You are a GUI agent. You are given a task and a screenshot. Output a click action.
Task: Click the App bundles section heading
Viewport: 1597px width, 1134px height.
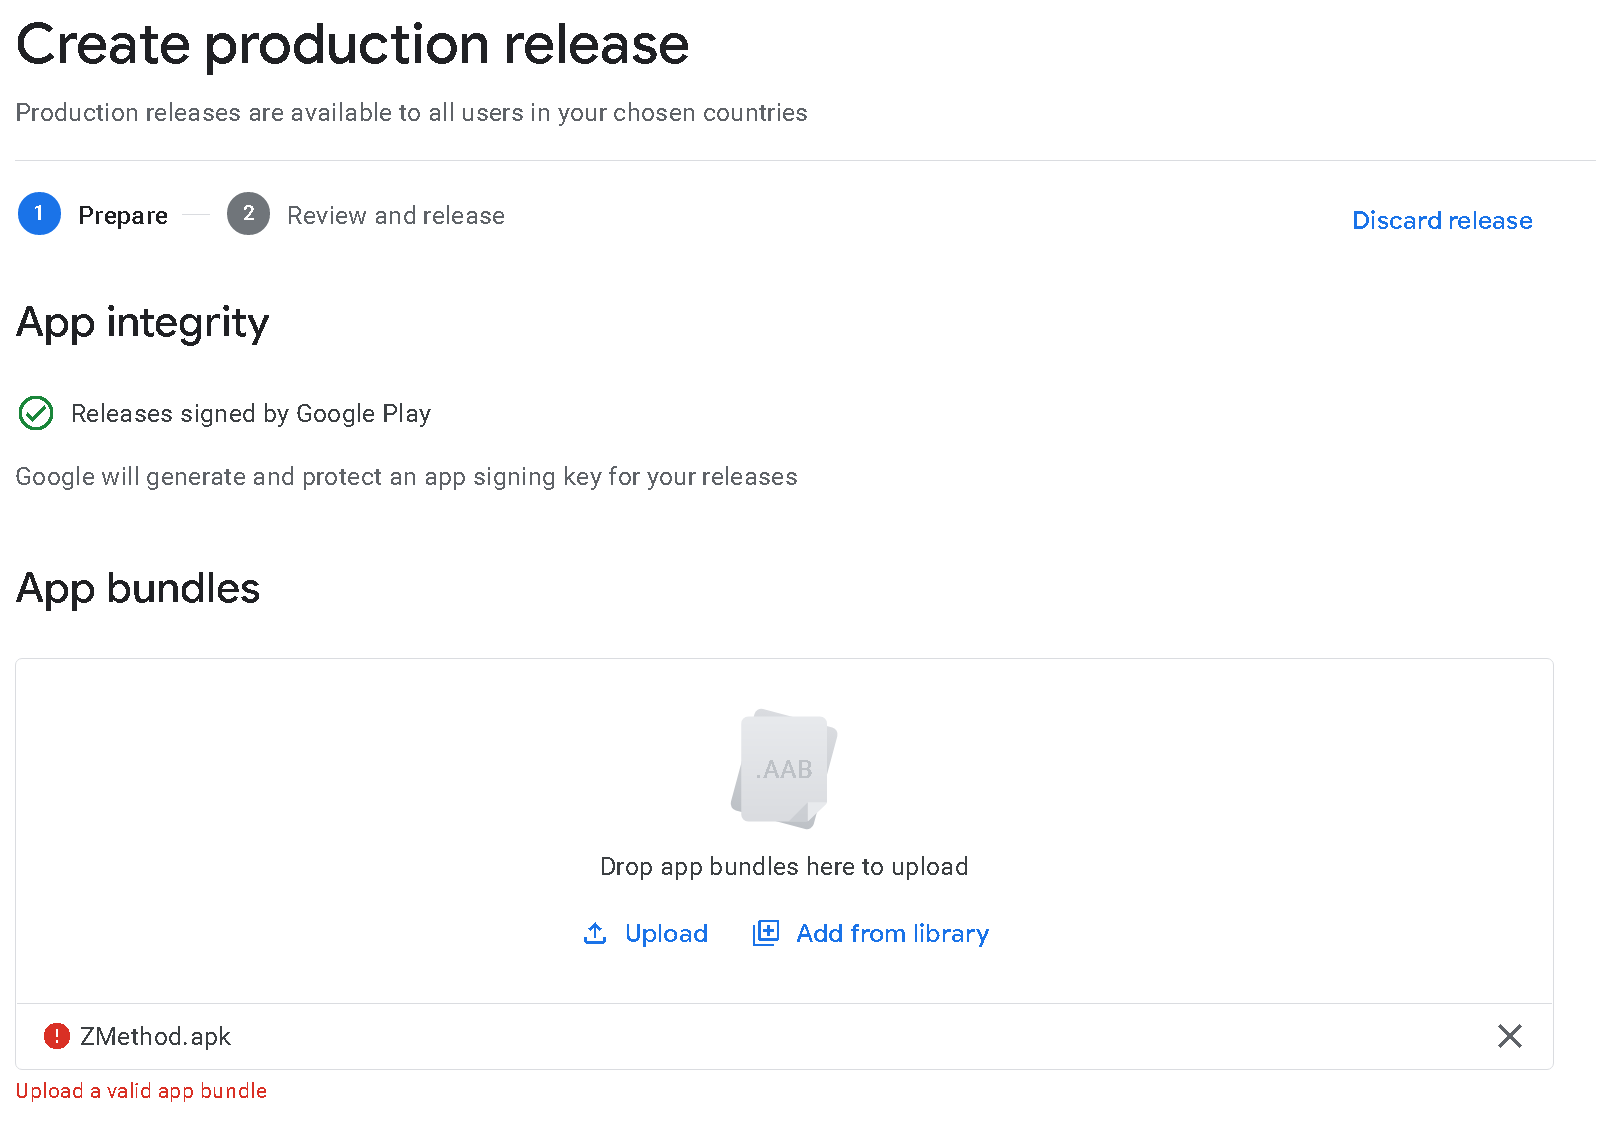pyautogui.click(x=138, y=589)
